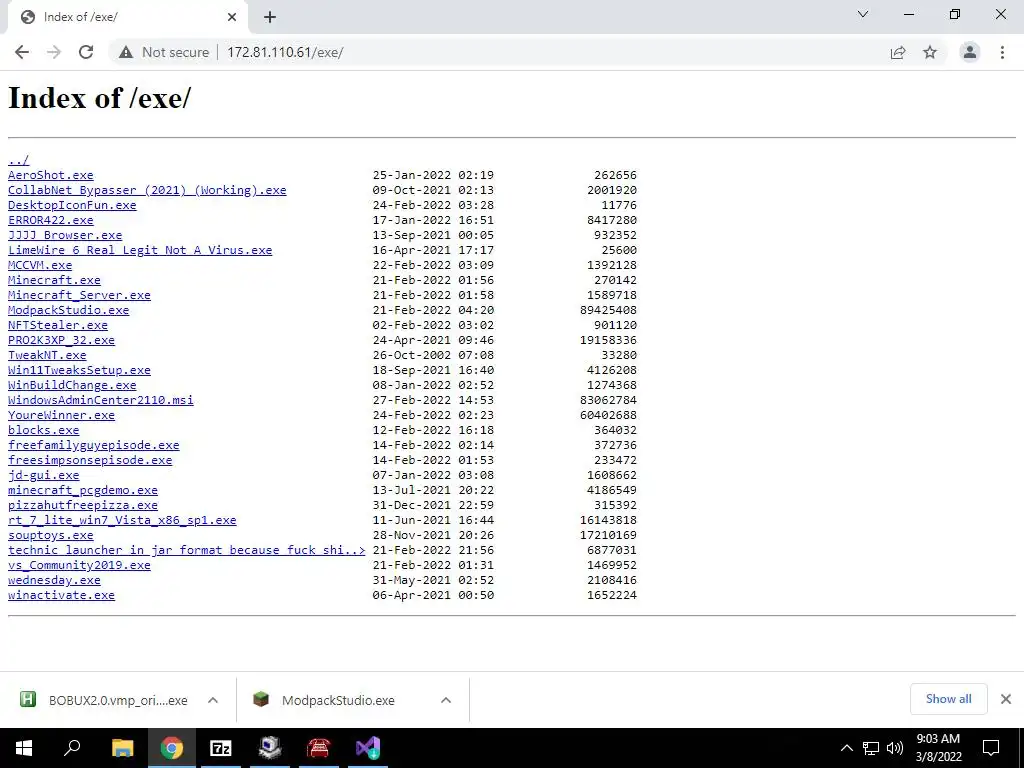The width and height of the screenshot is (1024, 768).
Task: Download souptoys.exe
Action: (51, 536)
